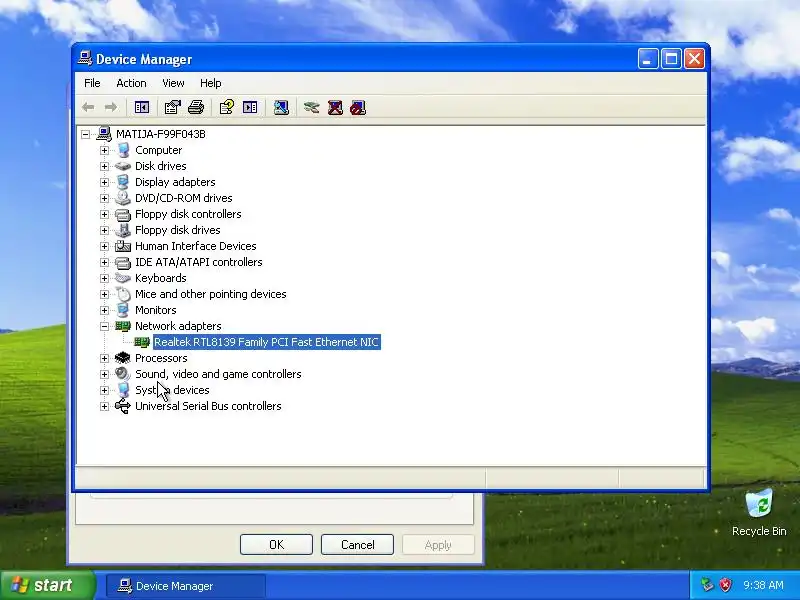Click the MATIJA-F99F043B computer icon

coord(104,134)
